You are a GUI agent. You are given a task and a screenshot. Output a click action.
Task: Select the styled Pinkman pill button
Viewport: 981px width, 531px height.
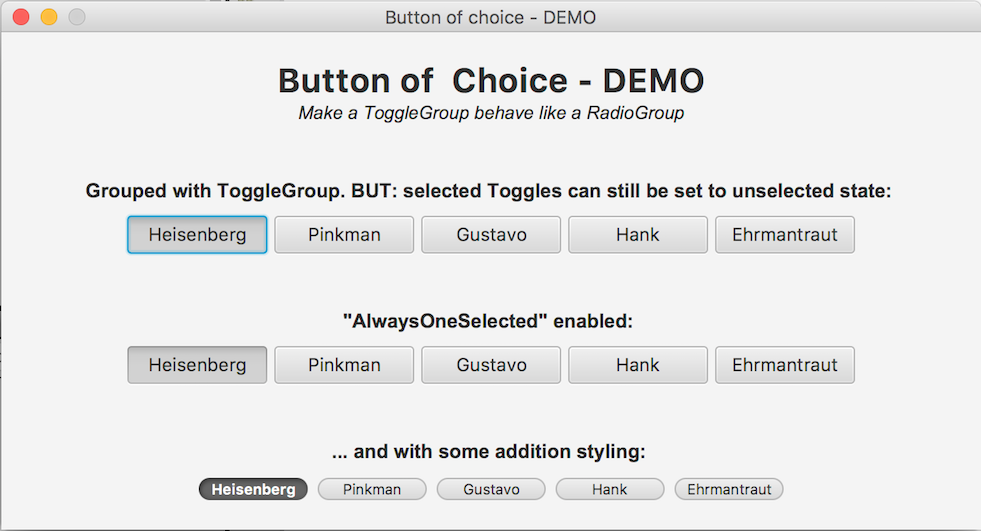[x=372, y=489]
